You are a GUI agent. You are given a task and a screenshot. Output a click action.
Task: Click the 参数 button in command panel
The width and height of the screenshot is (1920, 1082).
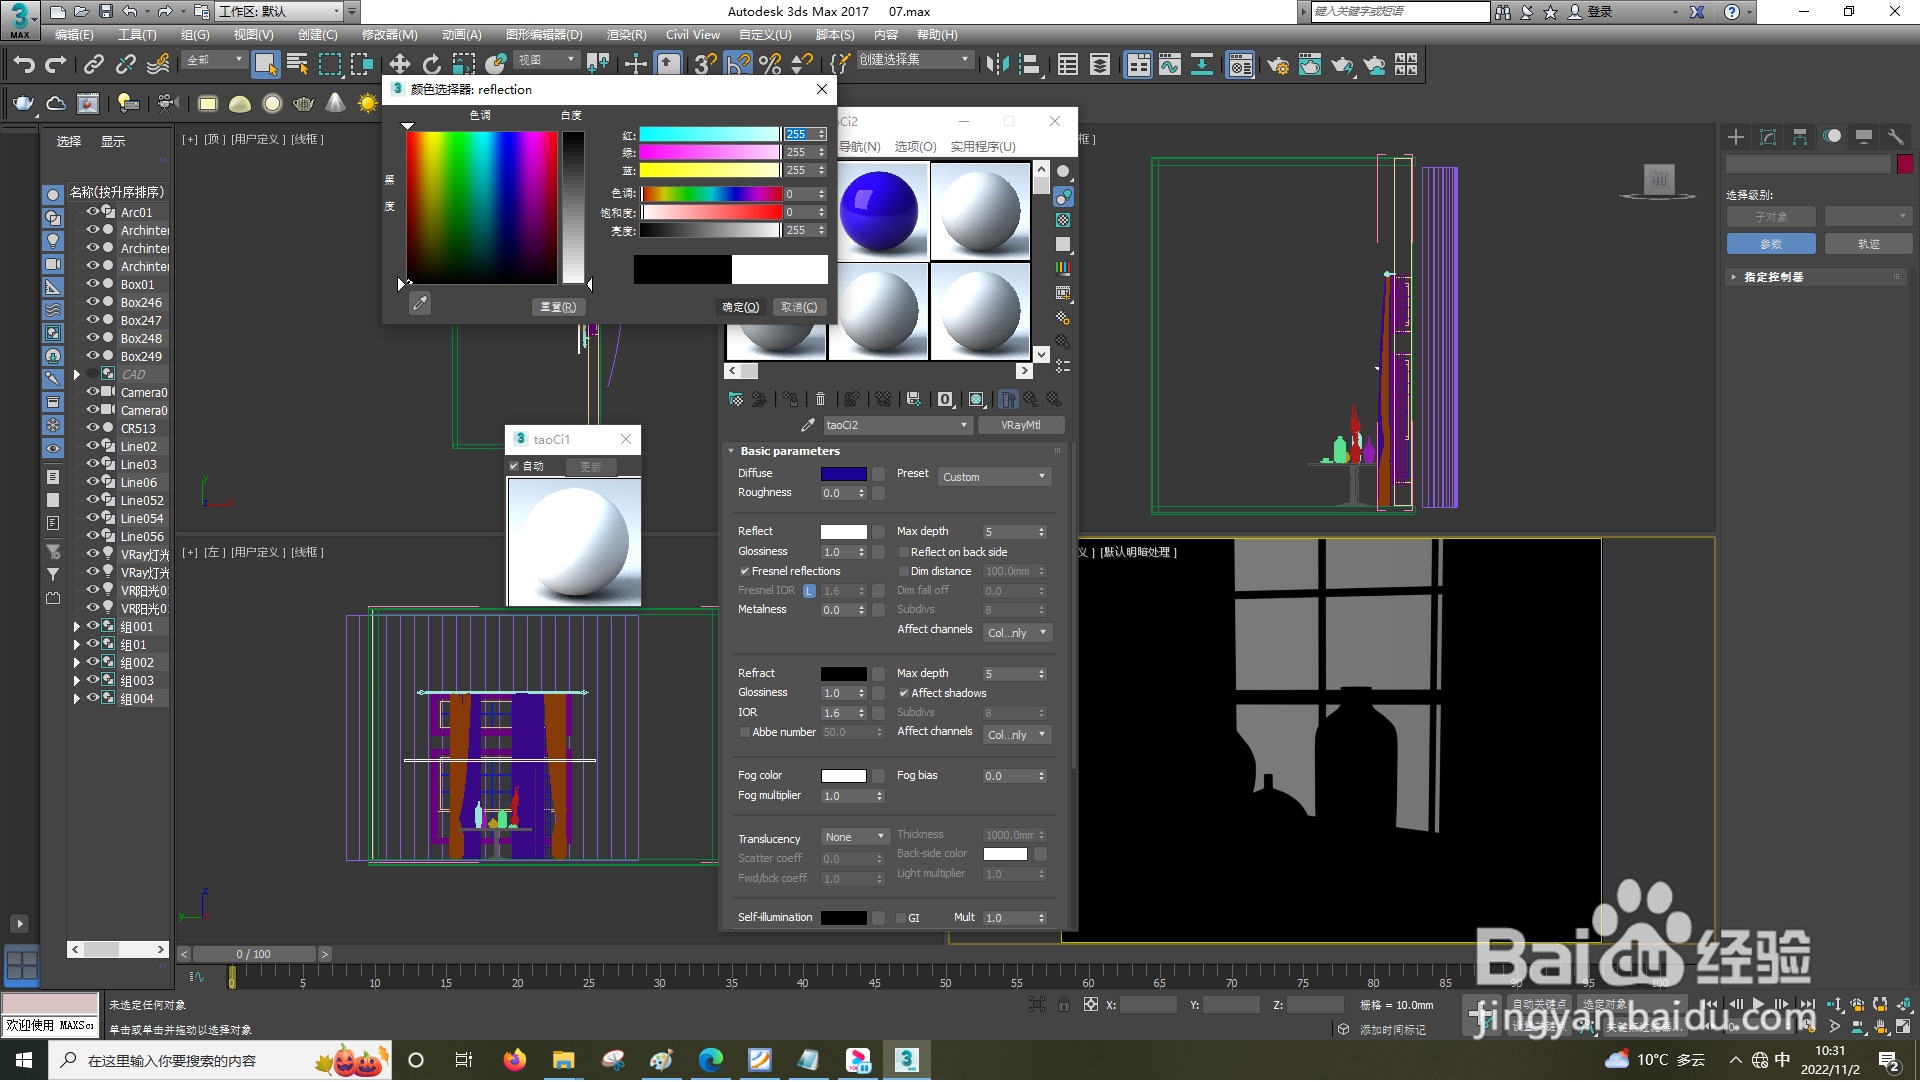click(x=1770, y=245)
